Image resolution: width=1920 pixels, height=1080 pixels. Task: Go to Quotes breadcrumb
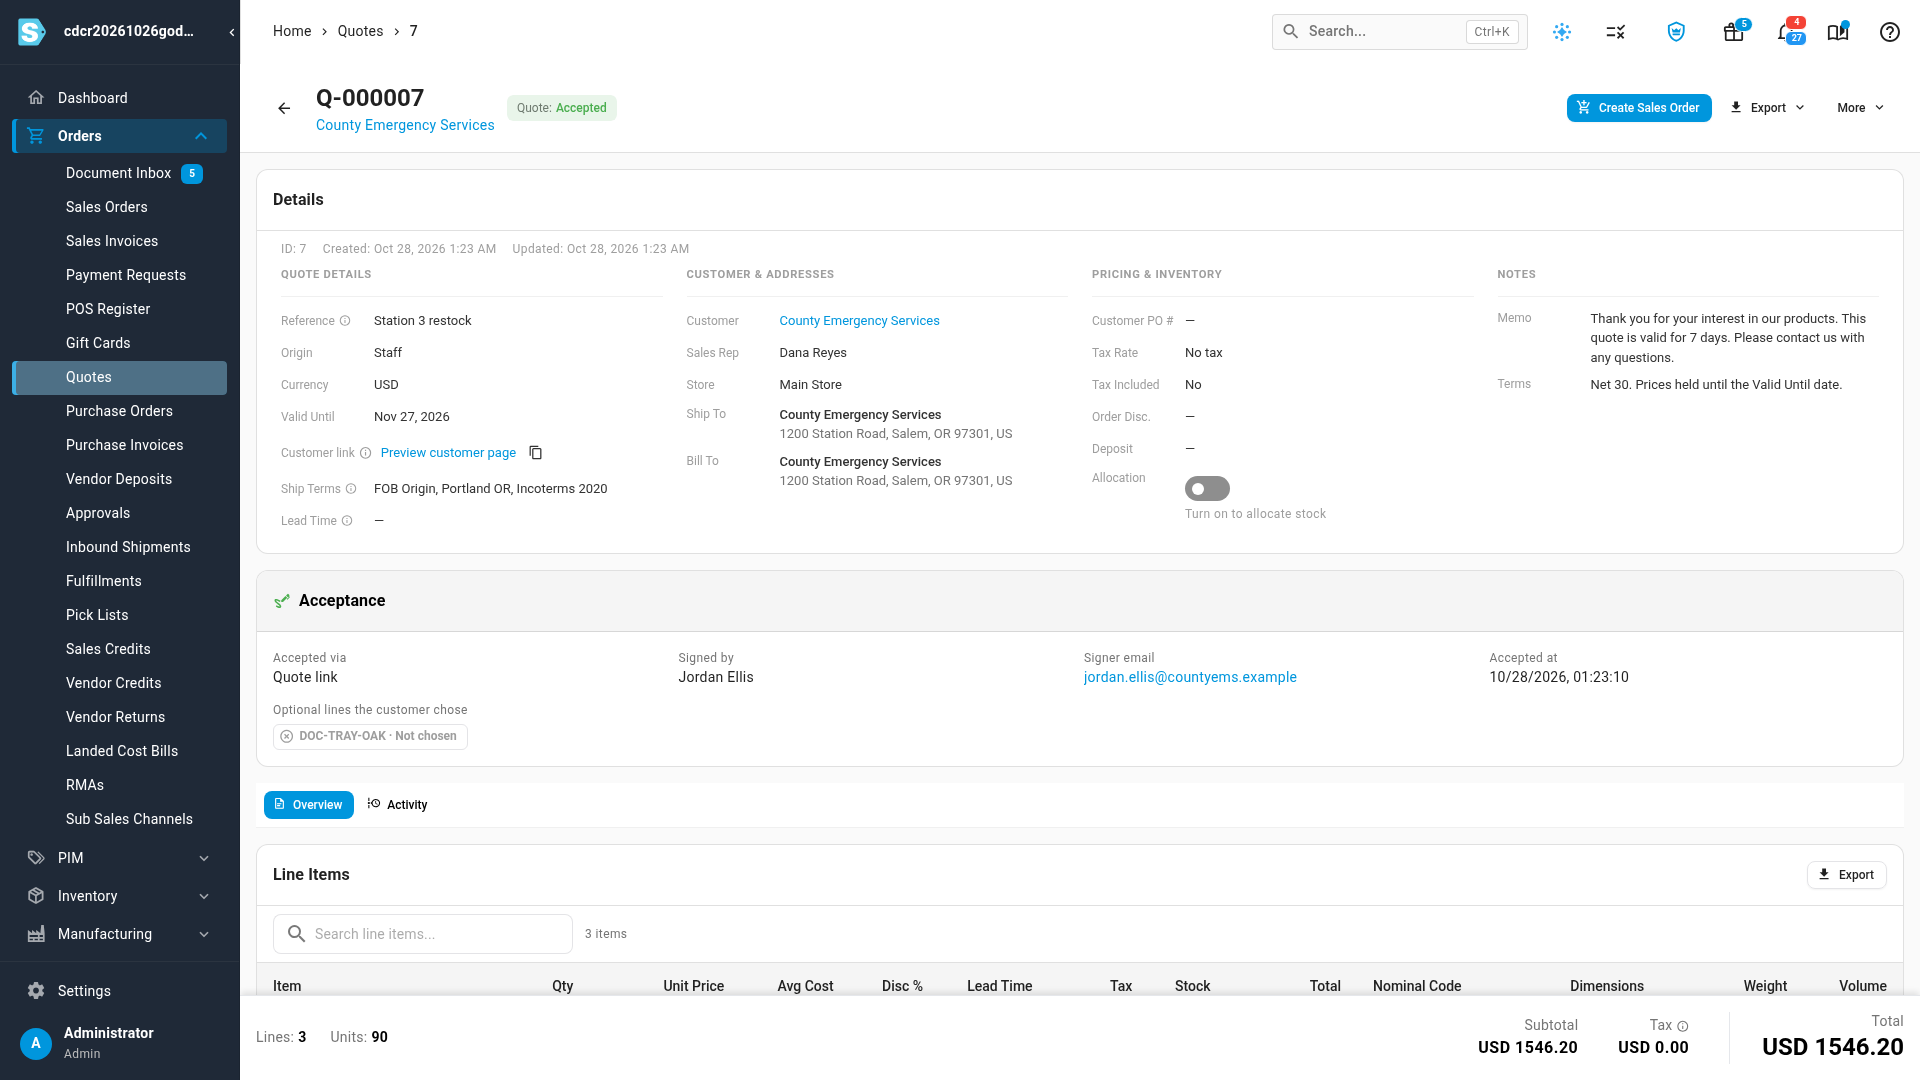coord(360,31)
